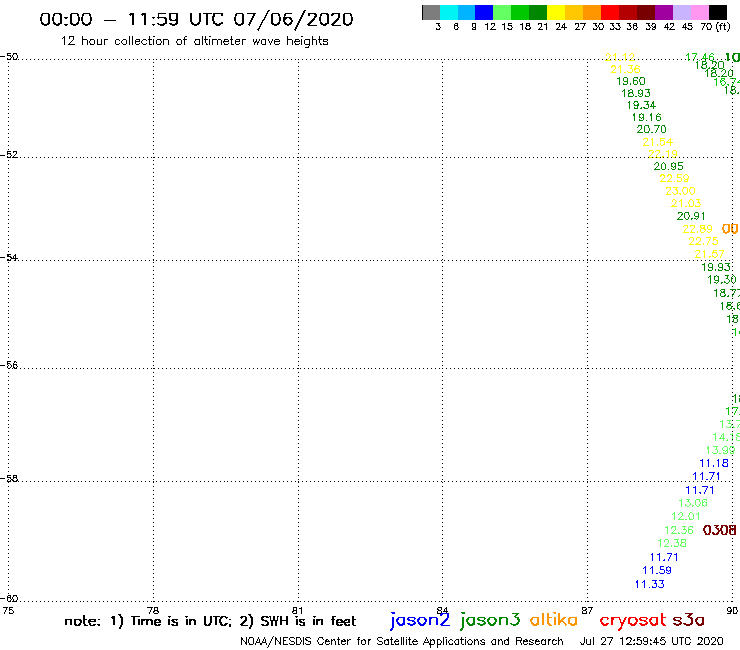Click the latitude label -52
Viewport: 740px width, 650px height.
tap(9, 155)
